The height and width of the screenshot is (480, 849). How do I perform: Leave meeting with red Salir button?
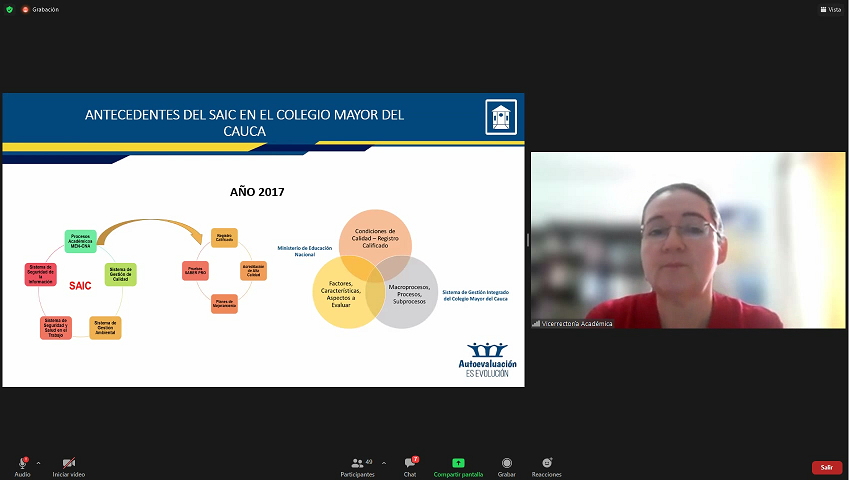tap(827, 468)
